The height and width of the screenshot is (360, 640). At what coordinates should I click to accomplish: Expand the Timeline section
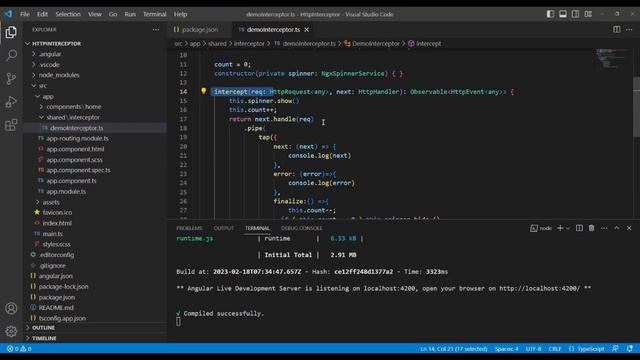(x=44, y=338)
